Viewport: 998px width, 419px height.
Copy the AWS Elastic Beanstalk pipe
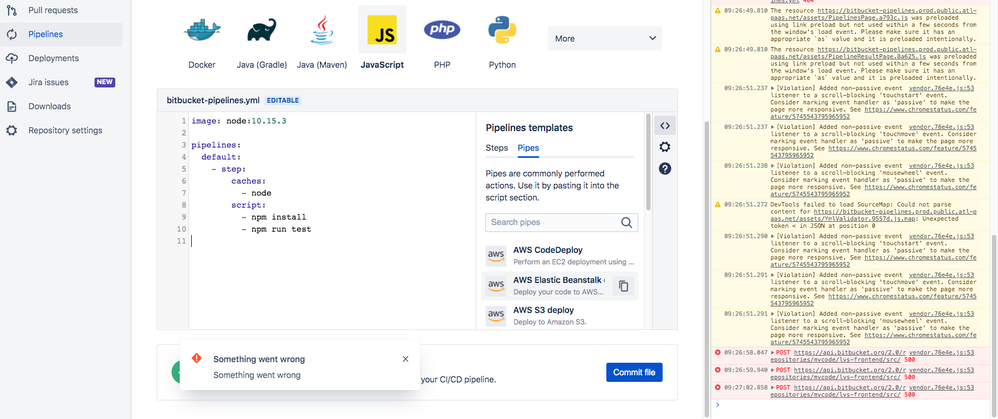click(x=624, y=286)
